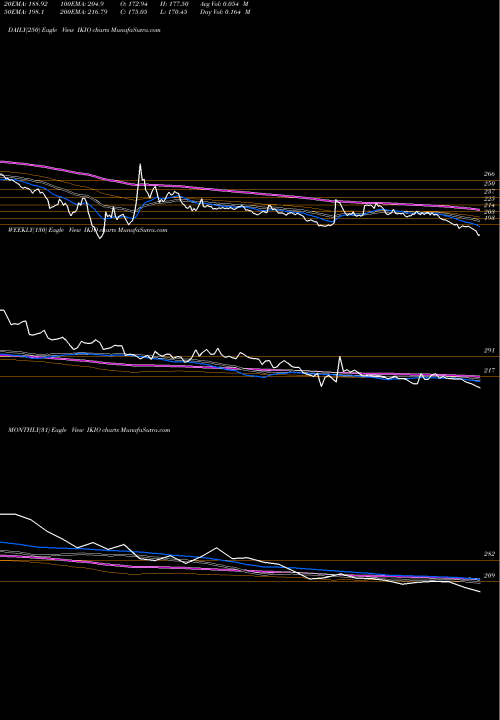Image resolution: width=500 pixels, height=720 pixels.
Task: Click the last price point on daily chart
Action: point(479,236)
